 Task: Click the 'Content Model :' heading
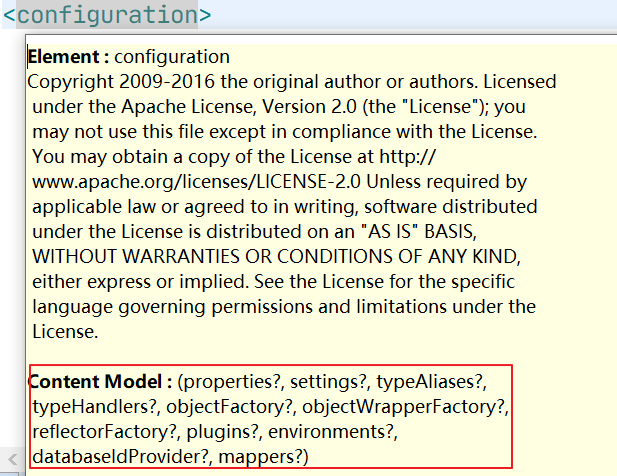coord(100,381)
